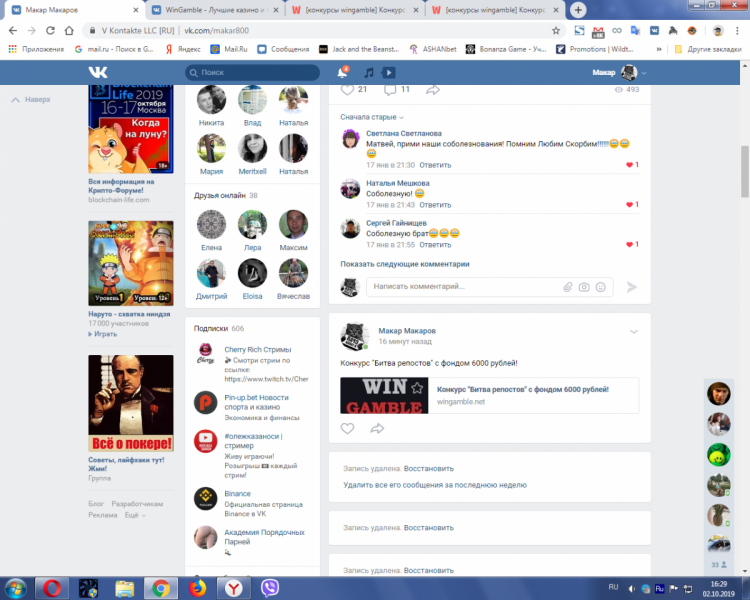Reload the page in Chrome
This screenshot has height=600, width=750.
pyautogui.click(x=50, y=31)
